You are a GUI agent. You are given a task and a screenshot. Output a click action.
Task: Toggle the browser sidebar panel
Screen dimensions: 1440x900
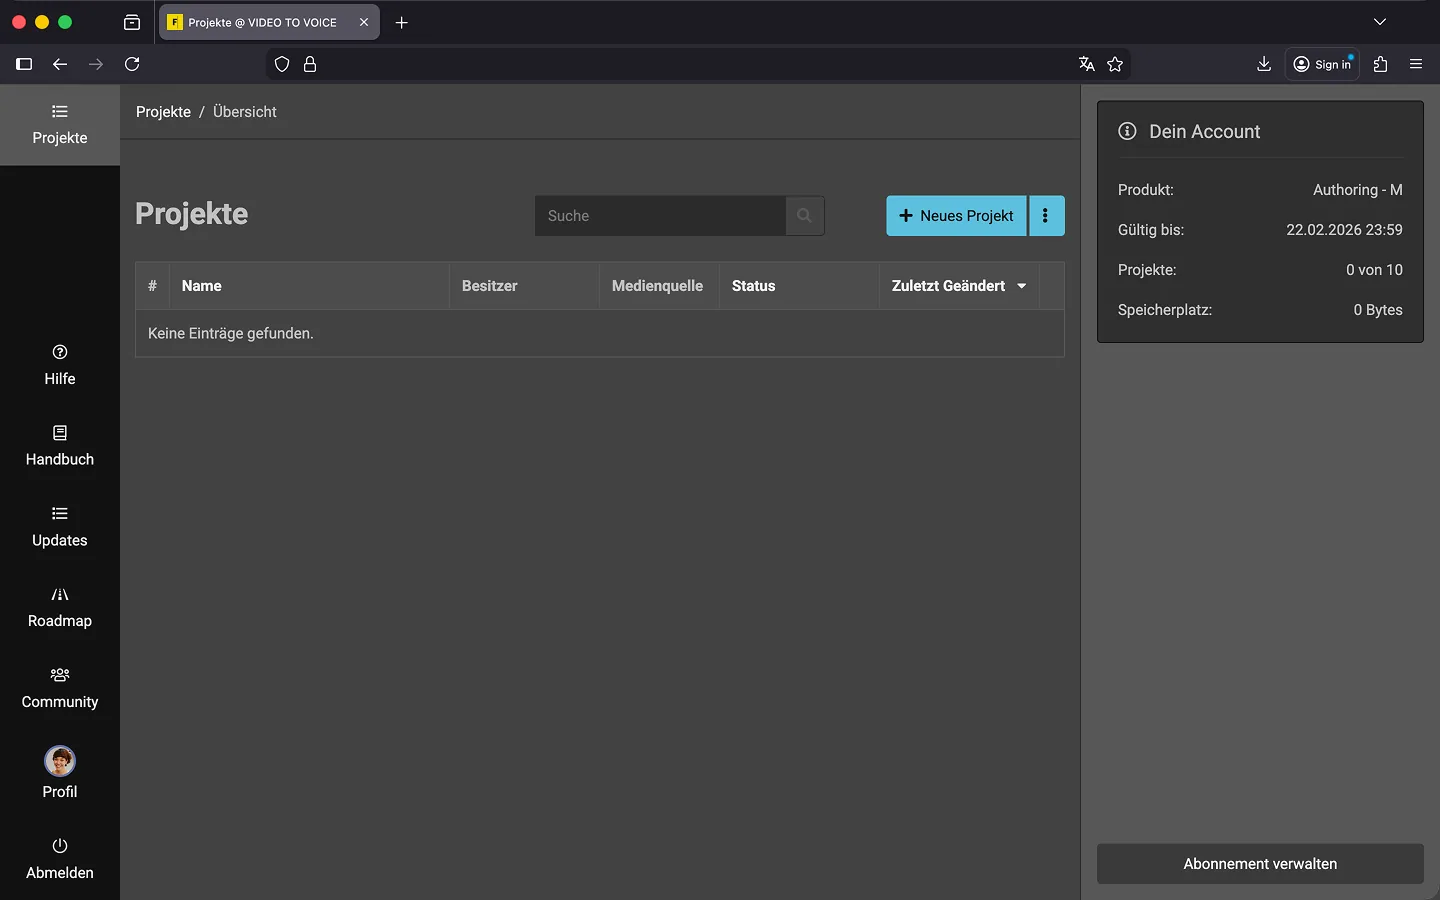click(x=24, y=64)
